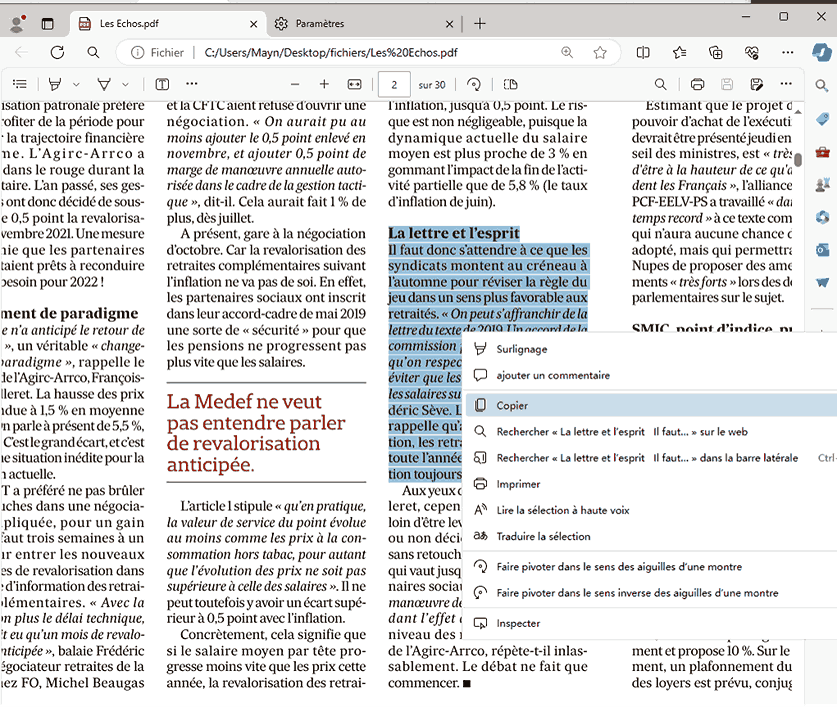Toggle the page view layout button

(x=510, y=84)
